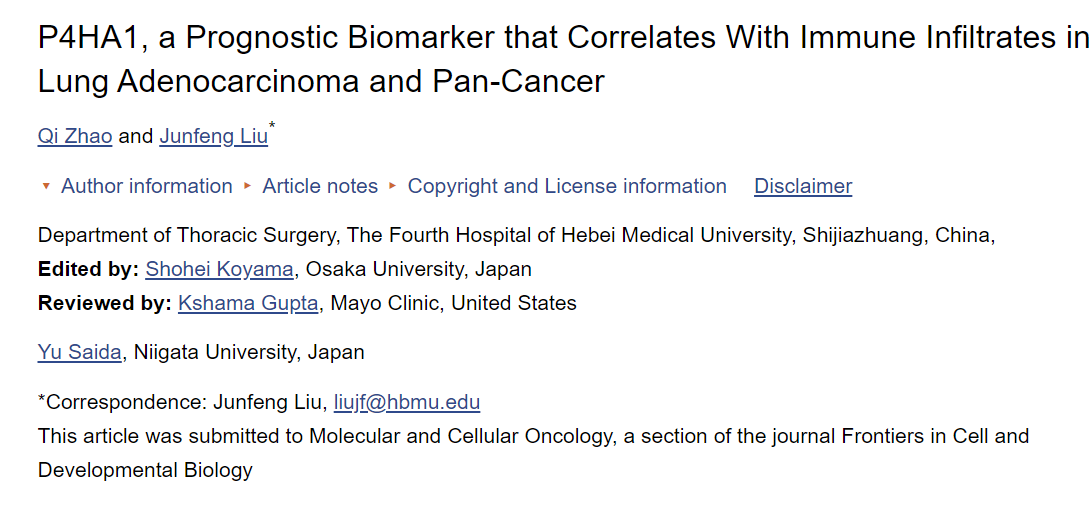
Task: Click the asterisk after Junfeng Liu
Action: (273, 127)
